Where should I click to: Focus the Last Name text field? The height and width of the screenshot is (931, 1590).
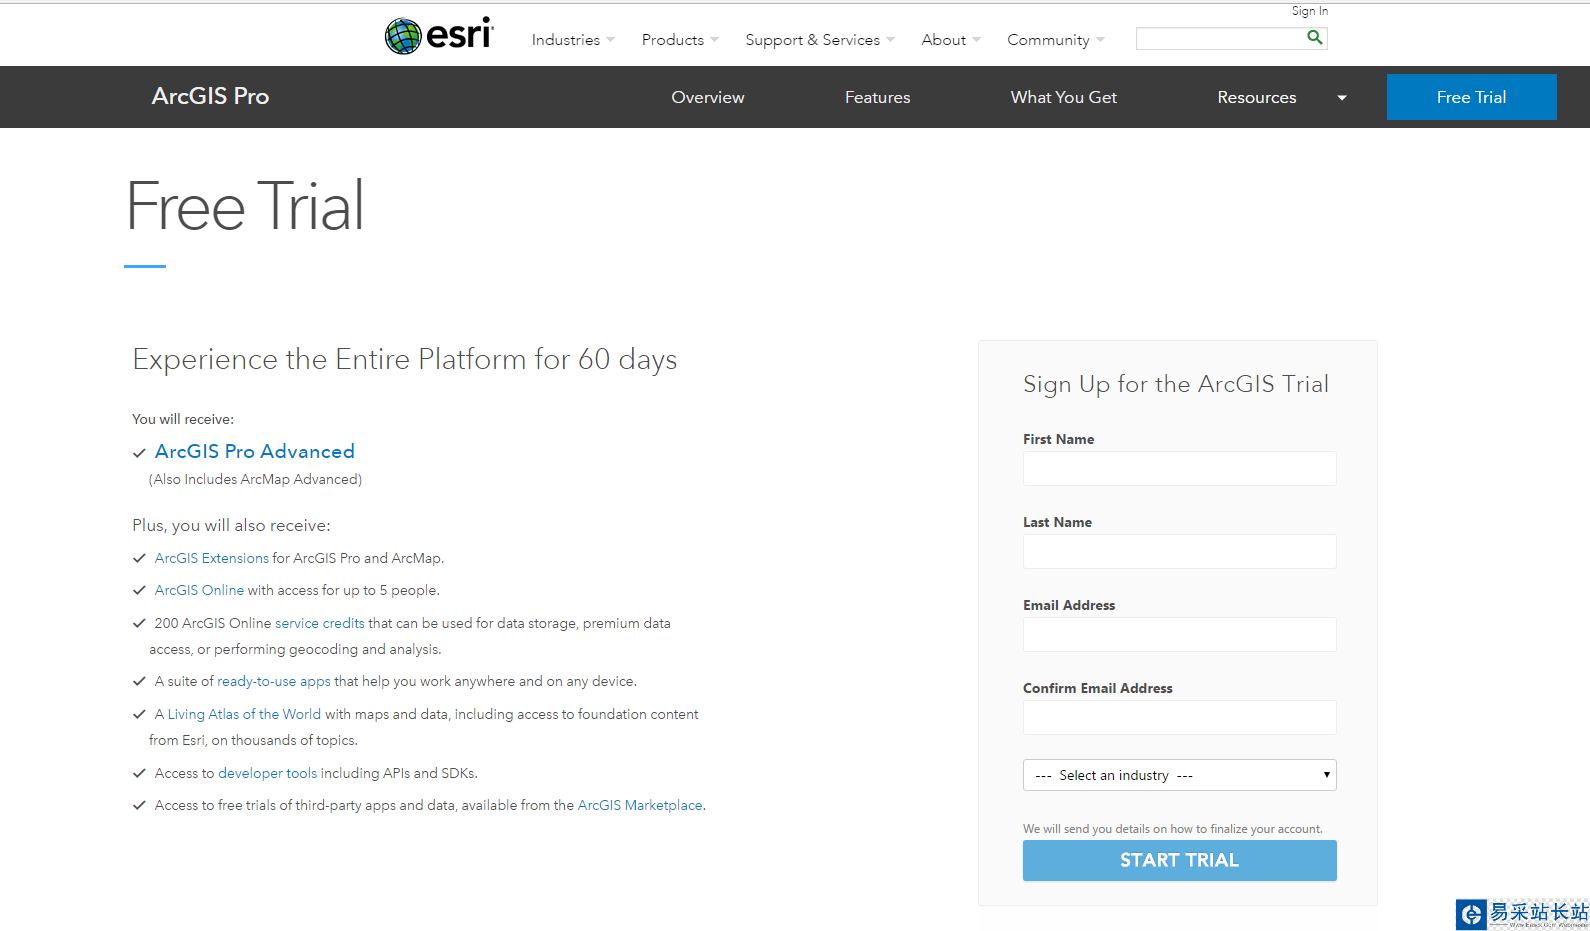tap(1180, 551)
